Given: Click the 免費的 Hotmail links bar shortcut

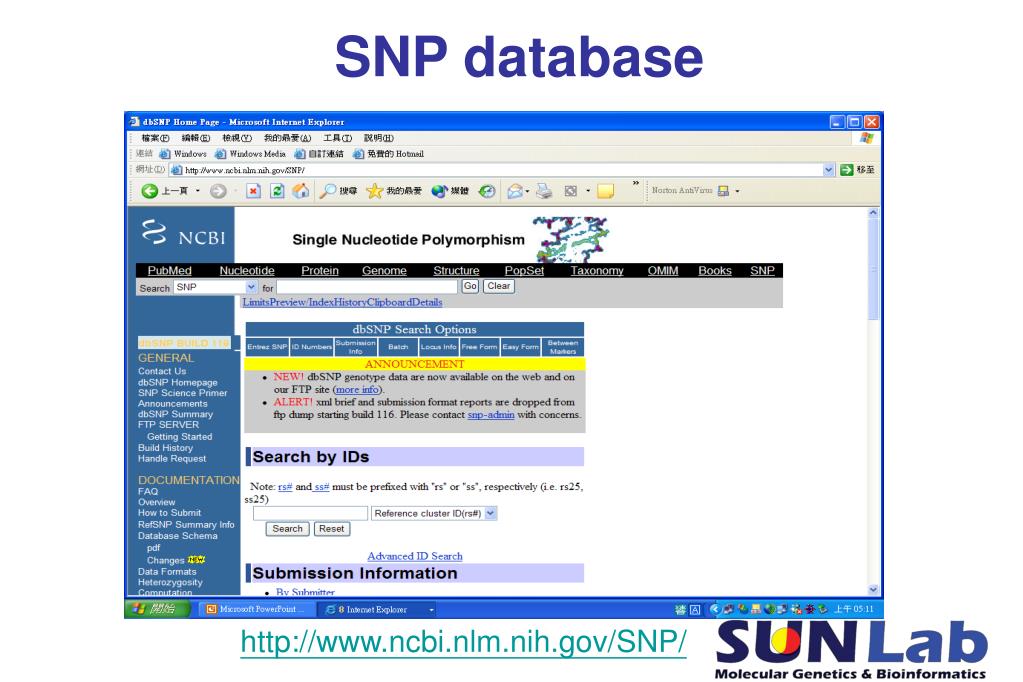Looking at the screenshot, I should 388,154.
